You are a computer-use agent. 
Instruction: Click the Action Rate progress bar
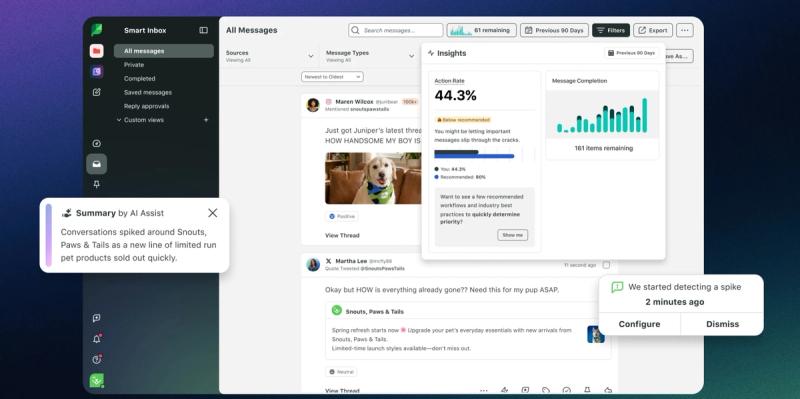(x=474, y=154)
